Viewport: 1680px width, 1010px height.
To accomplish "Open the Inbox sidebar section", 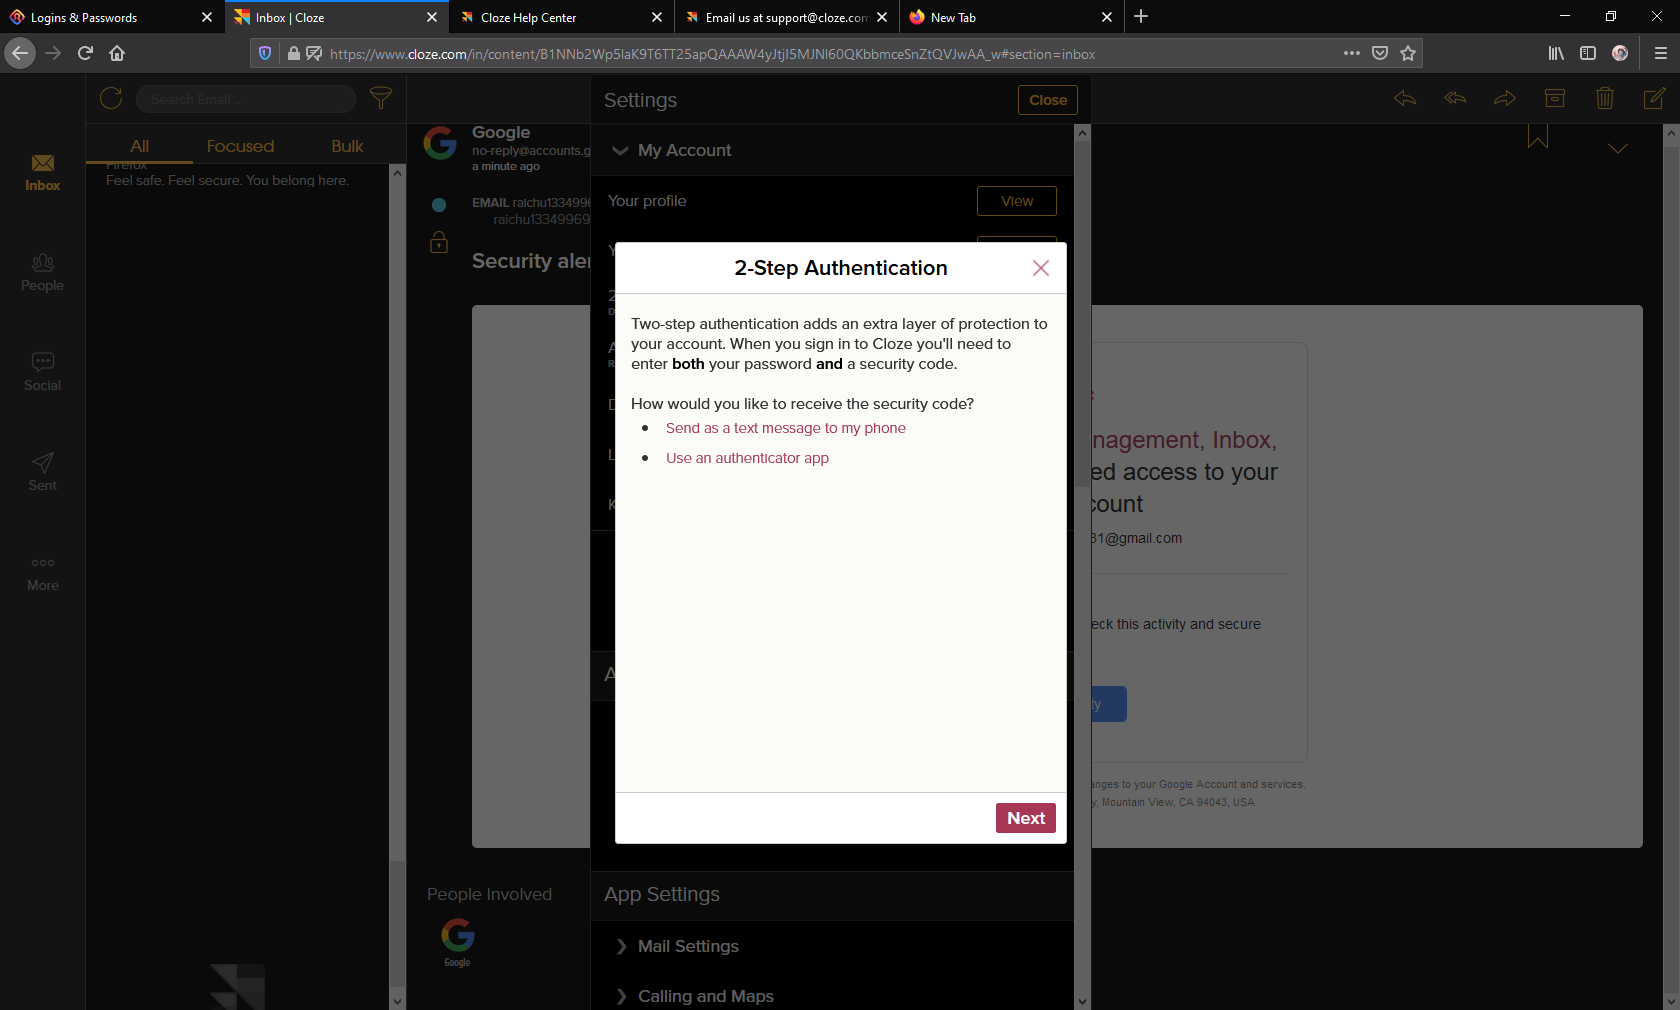I will 43,173.
